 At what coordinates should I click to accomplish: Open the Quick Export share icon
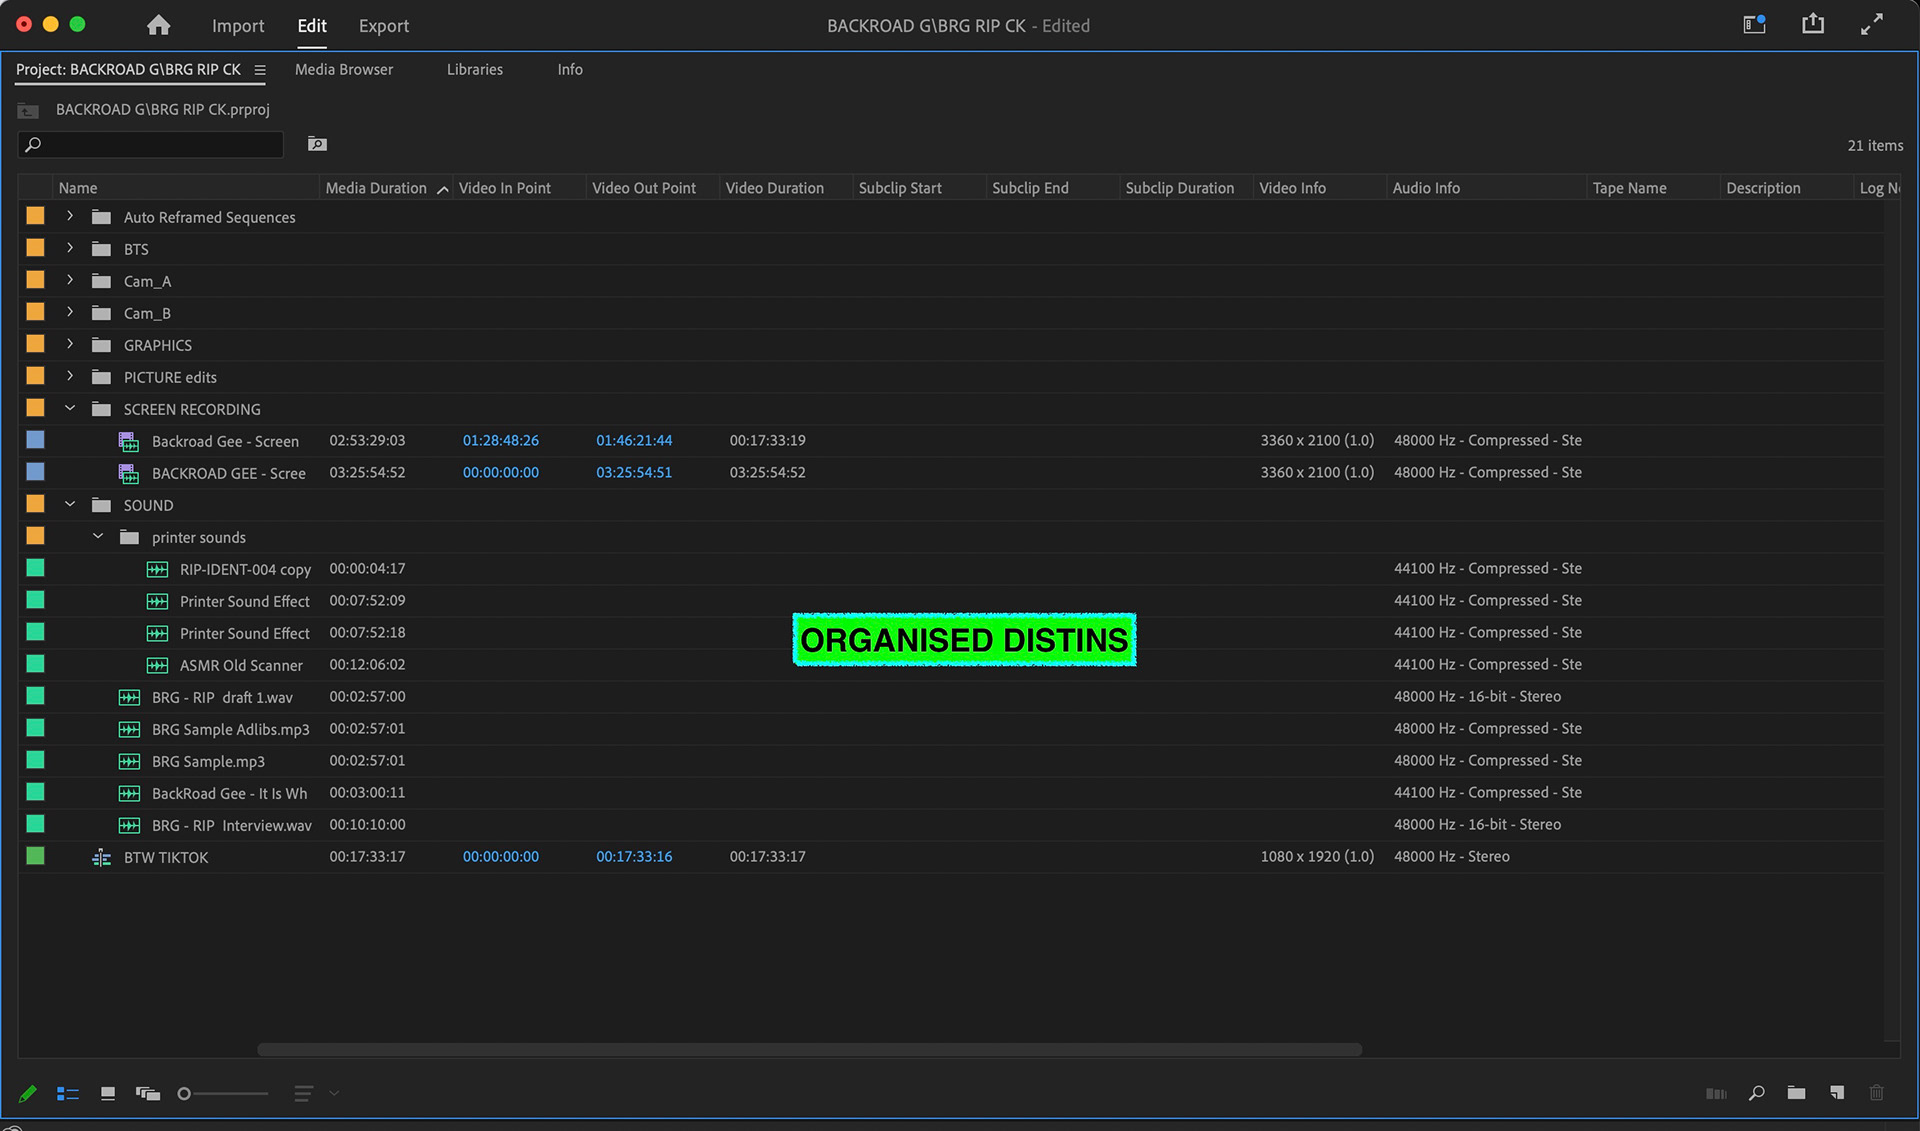(x=1812, y=25)
